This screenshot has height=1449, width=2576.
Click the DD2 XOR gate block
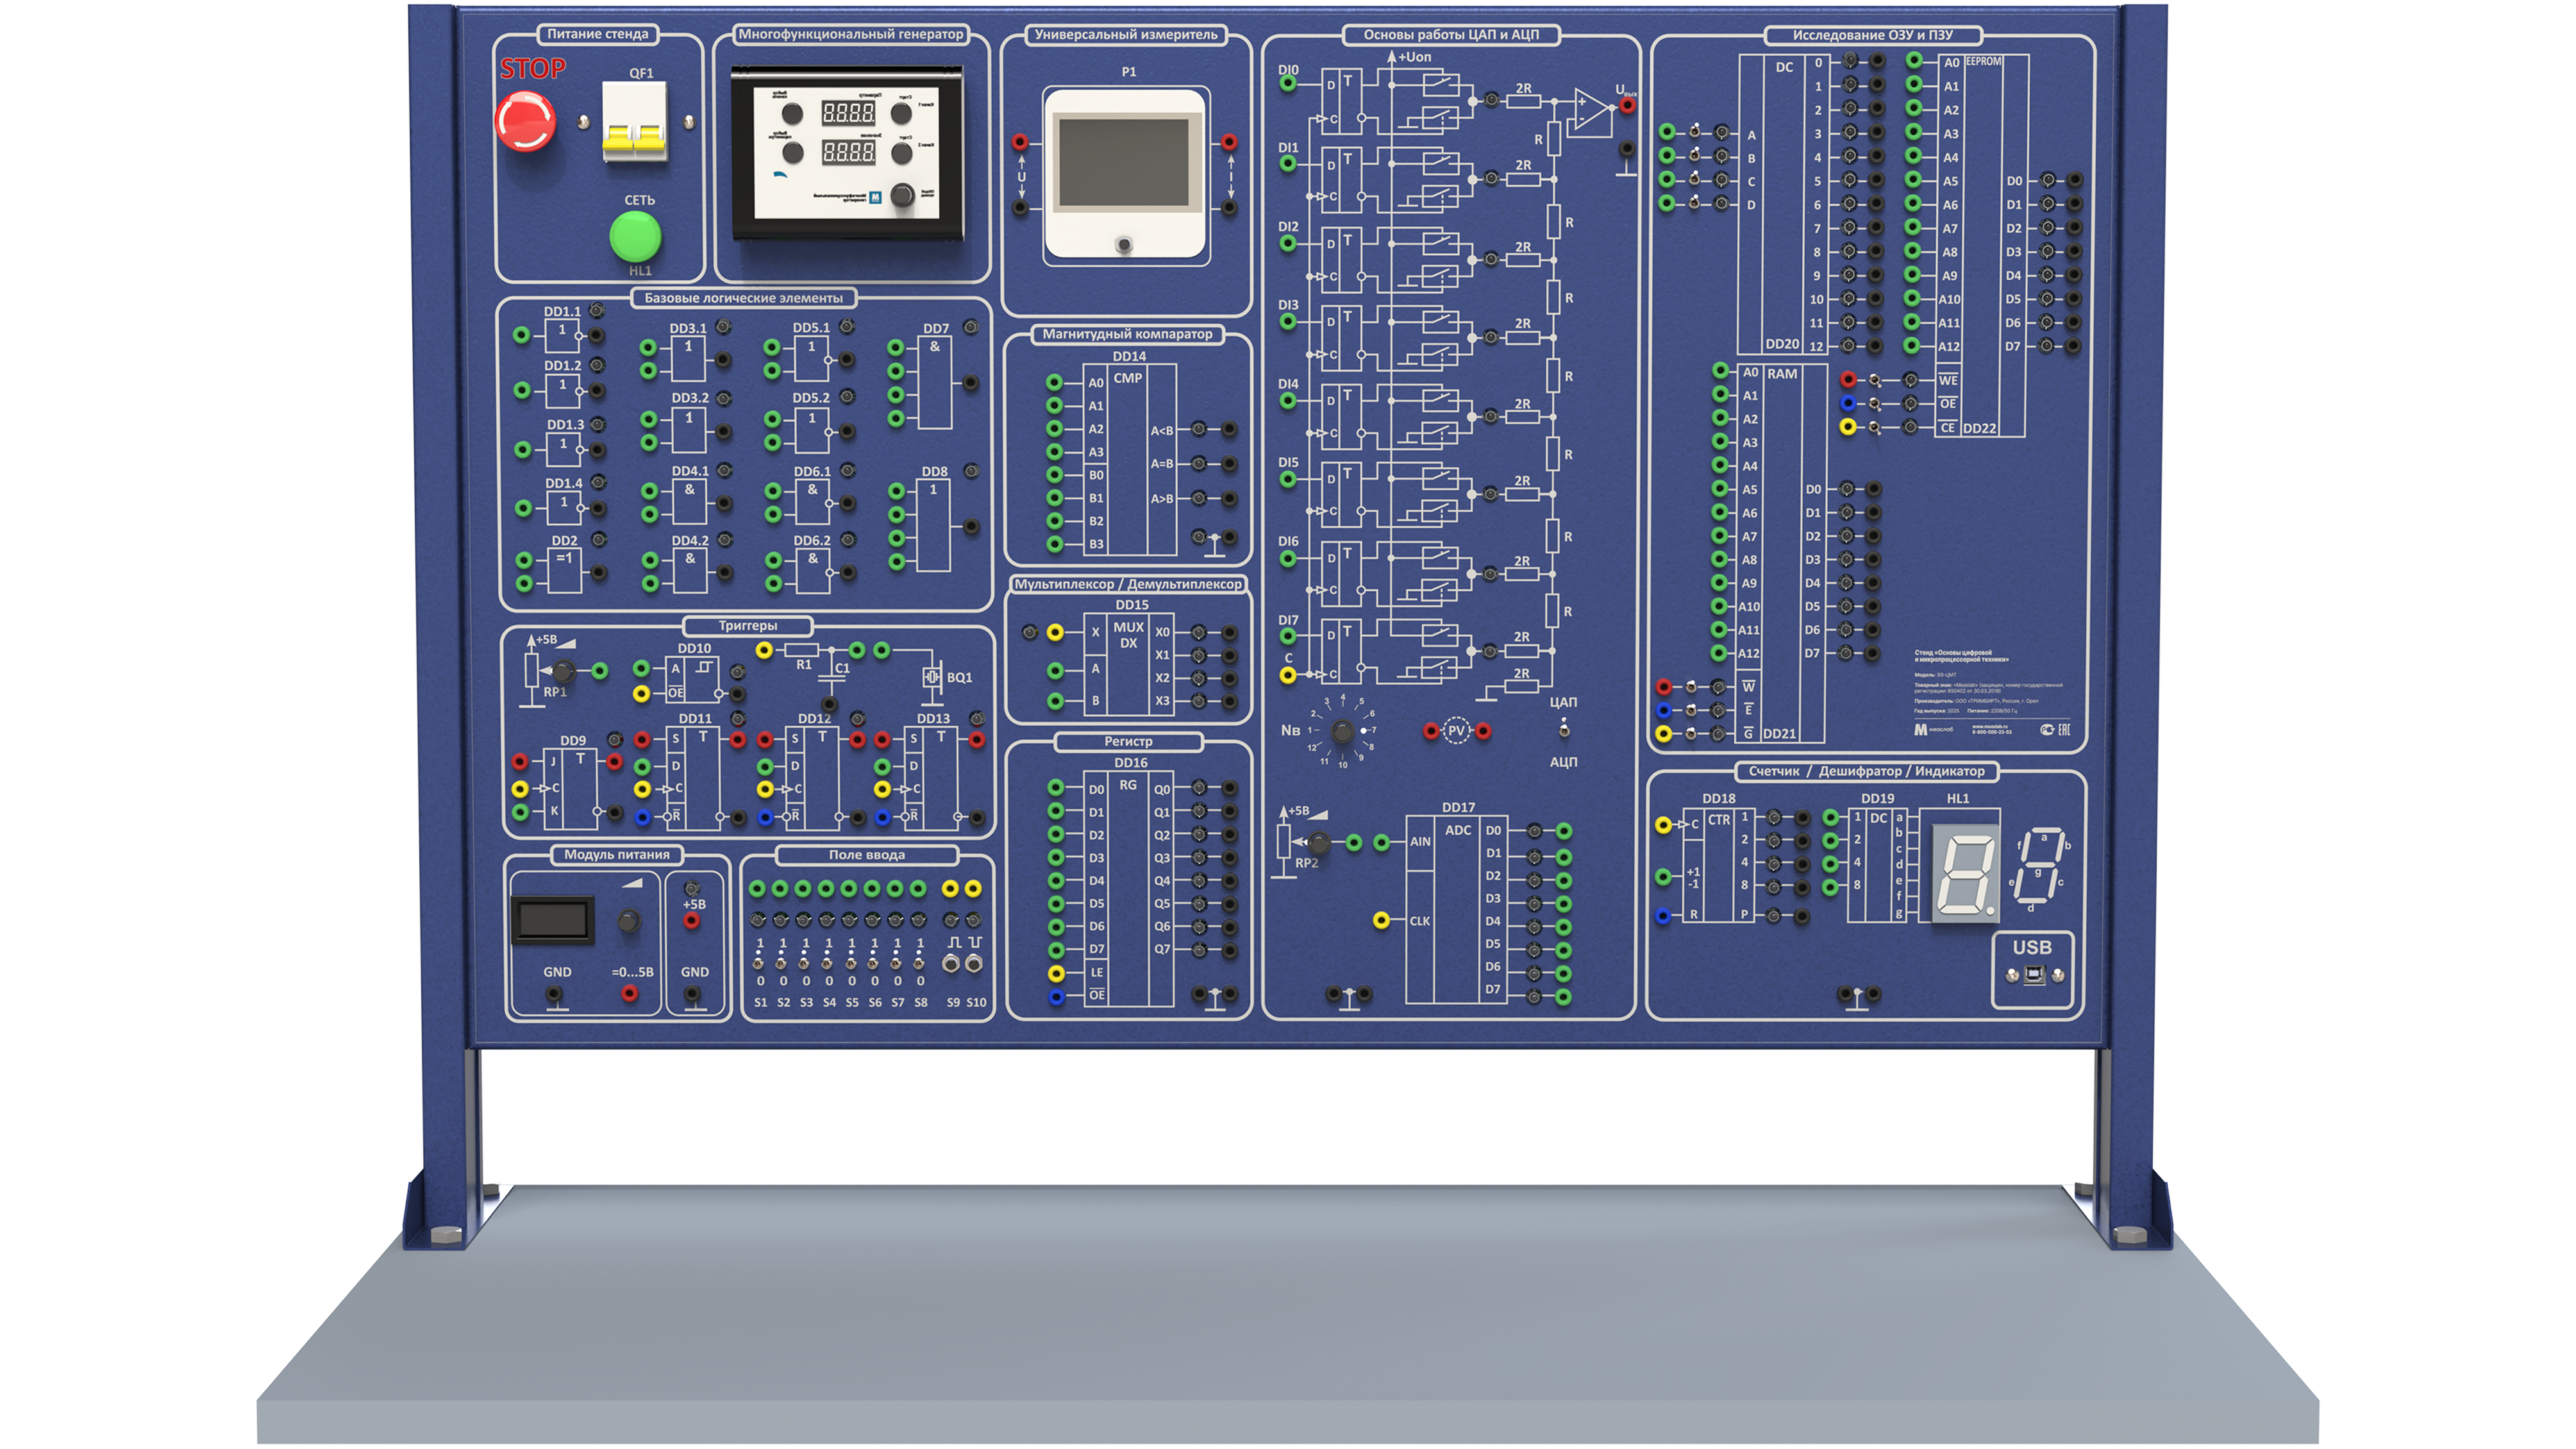(x=564, y=571)
